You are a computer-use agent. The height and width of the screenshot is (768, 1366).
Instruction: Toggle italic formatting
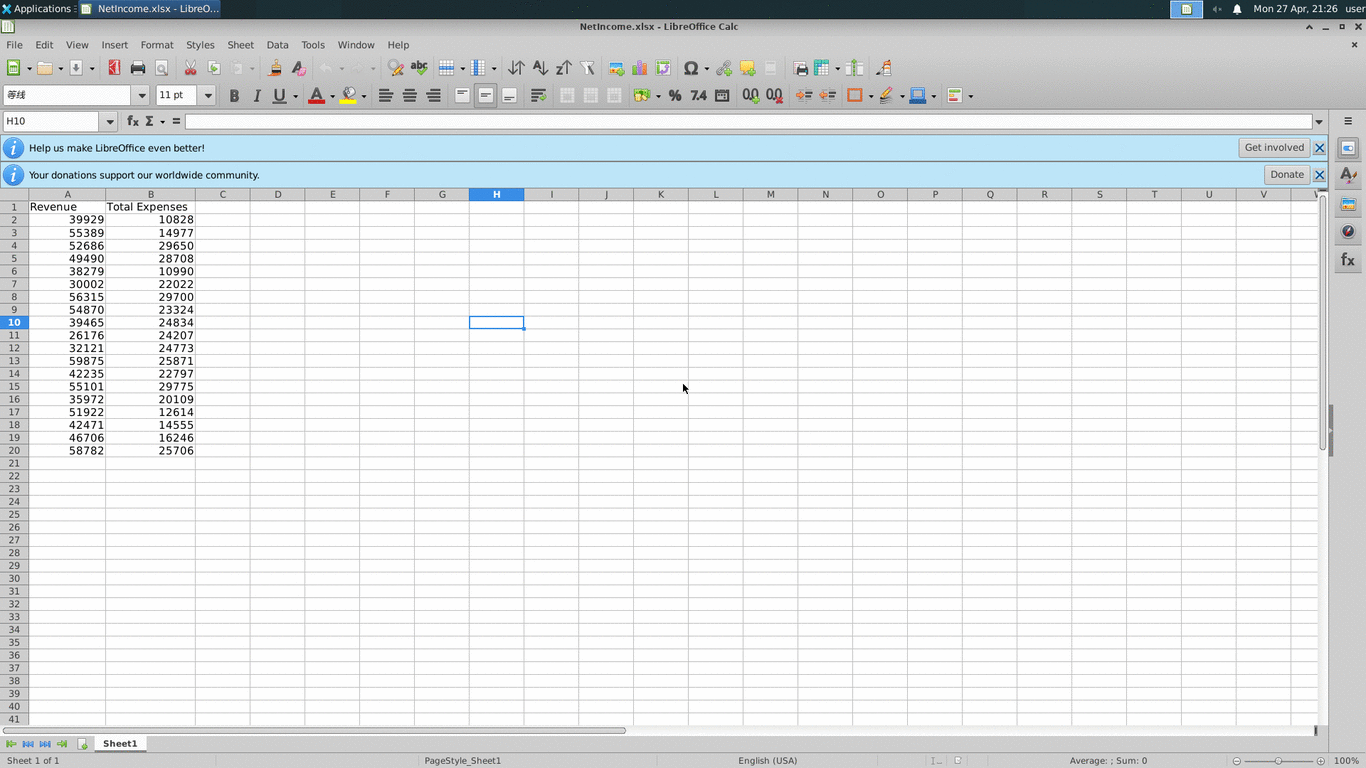click(256, 95)
